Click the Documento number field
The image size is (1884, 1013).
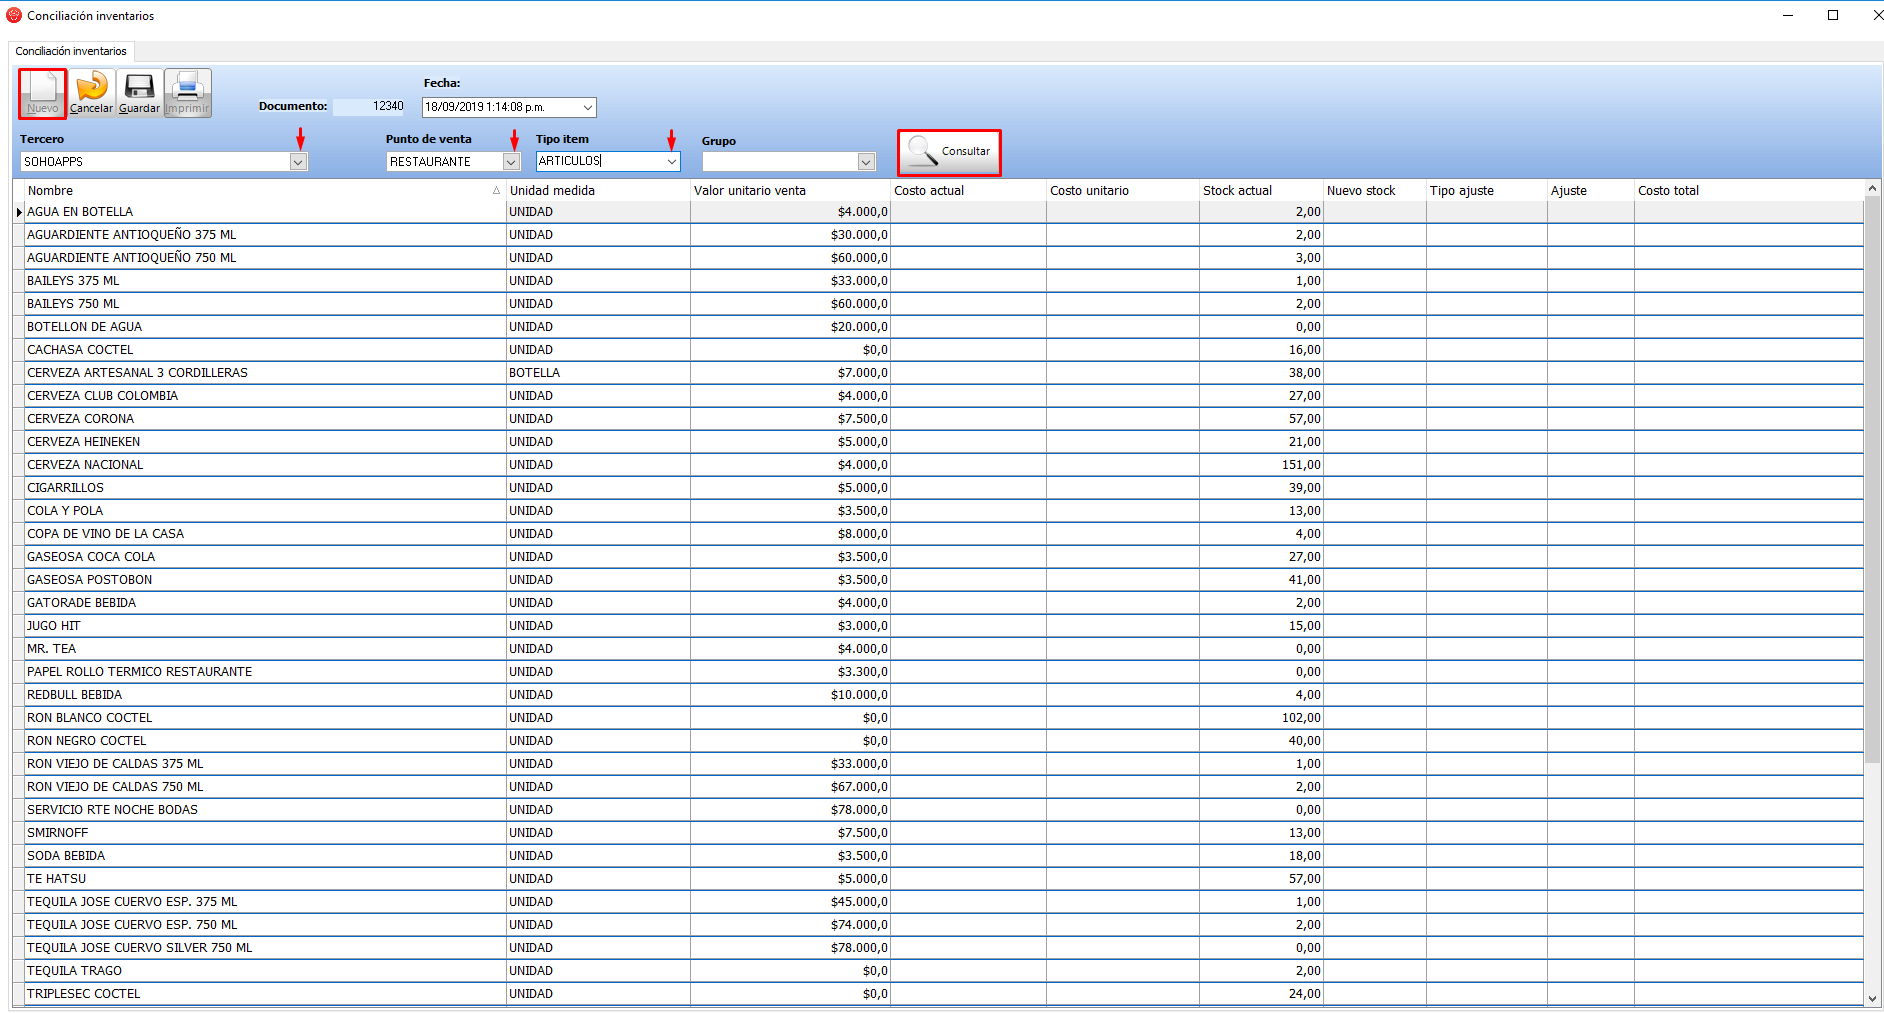[369, 107]
